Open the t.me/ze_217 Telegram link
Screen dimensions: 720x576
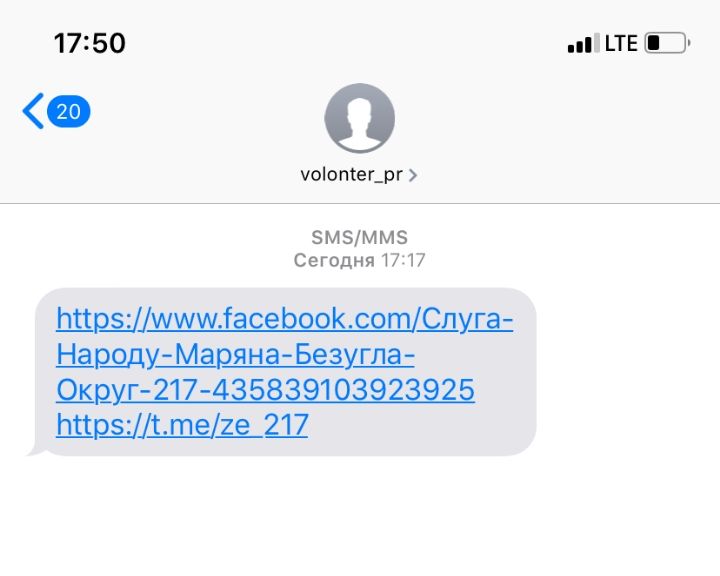point(182,425)
